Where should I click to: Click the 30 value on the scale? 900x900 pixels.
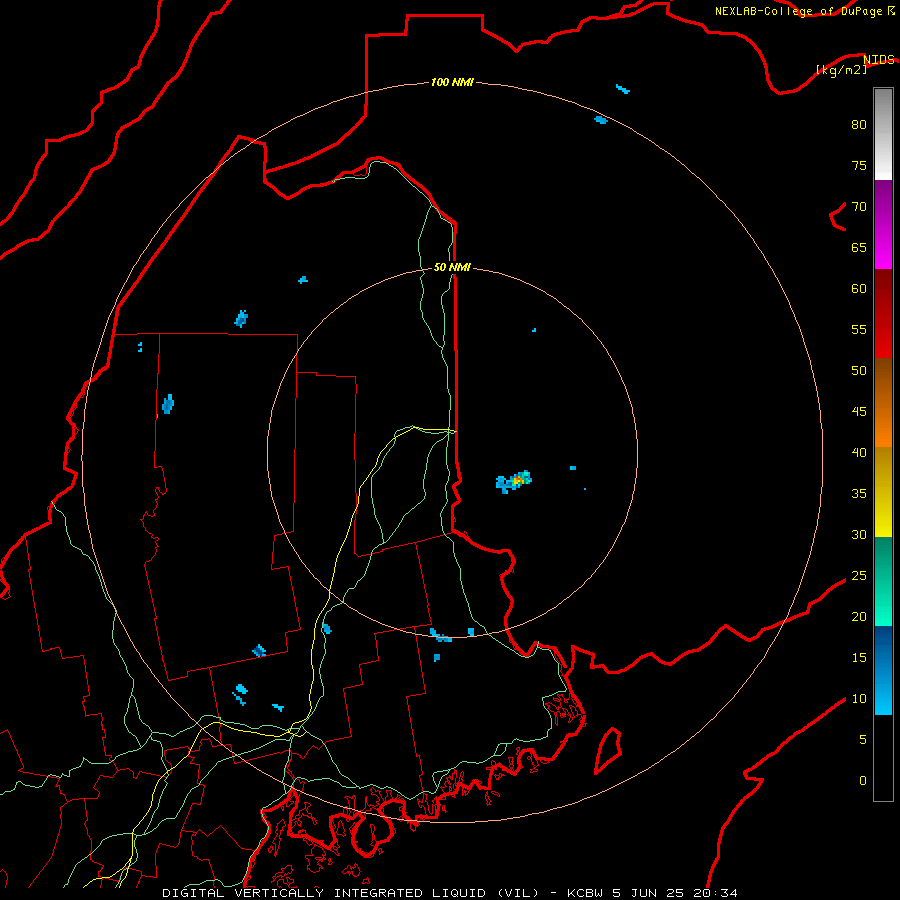pos(859,534)
